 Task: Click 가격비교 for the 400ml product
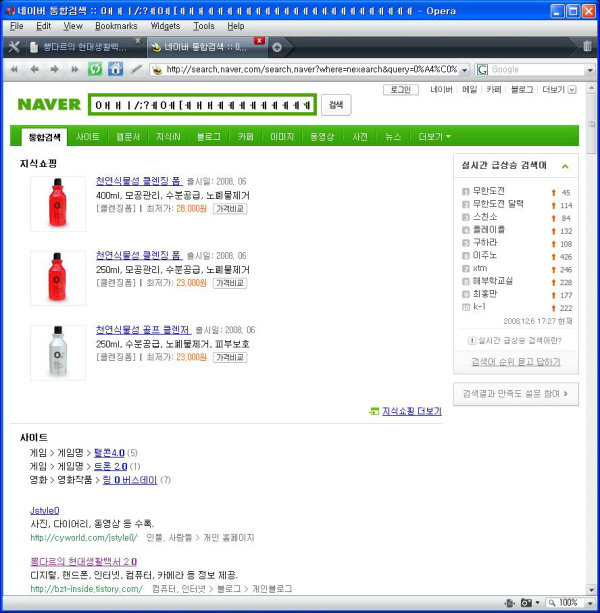(x=230, y=209)
